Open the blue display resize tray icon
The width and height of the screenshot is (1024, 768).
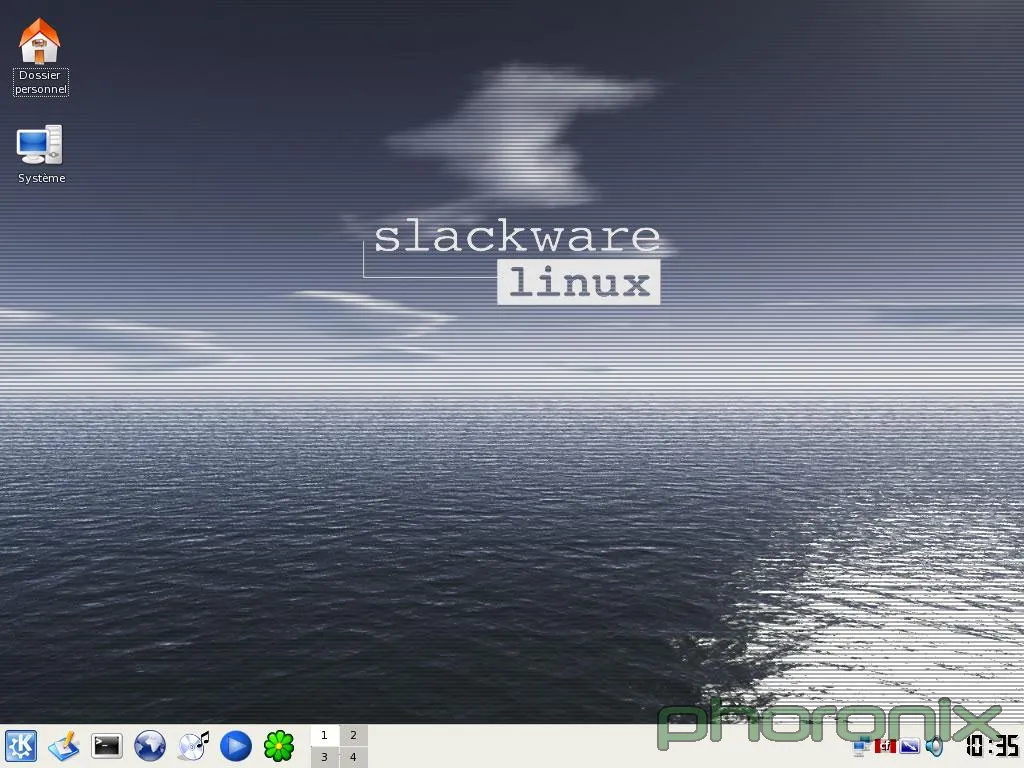point(910,746)
